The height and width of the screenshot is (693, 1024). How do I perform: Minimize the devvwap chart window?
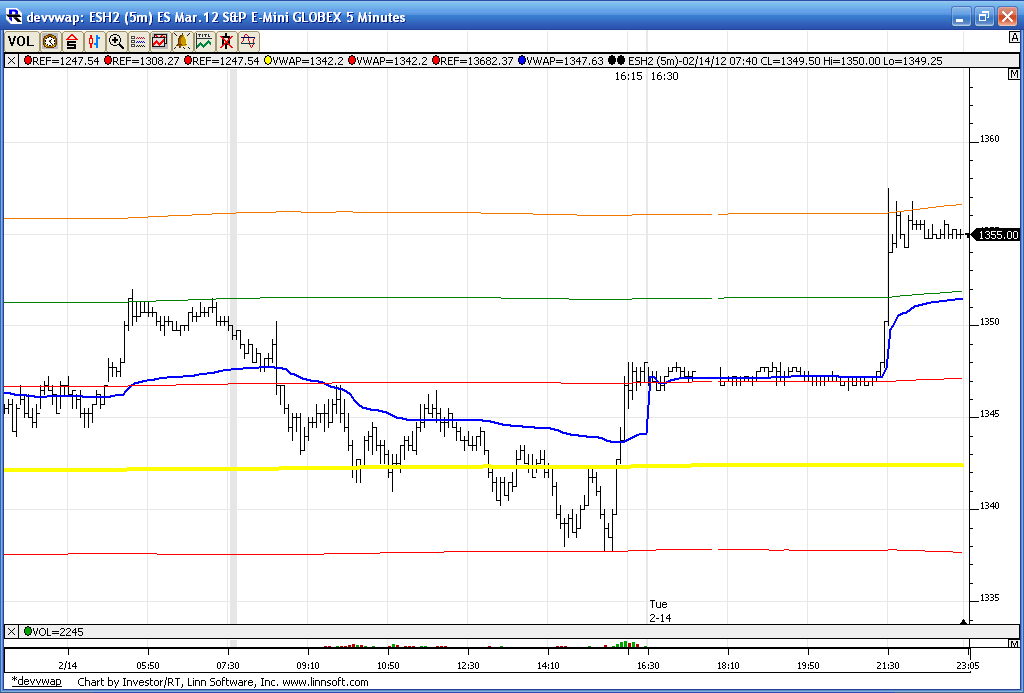961,17
